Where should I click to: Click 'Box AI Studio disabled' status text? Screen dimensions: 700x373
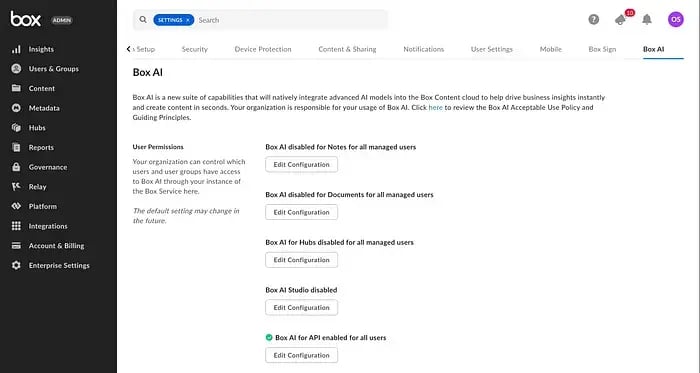point(301,290)
